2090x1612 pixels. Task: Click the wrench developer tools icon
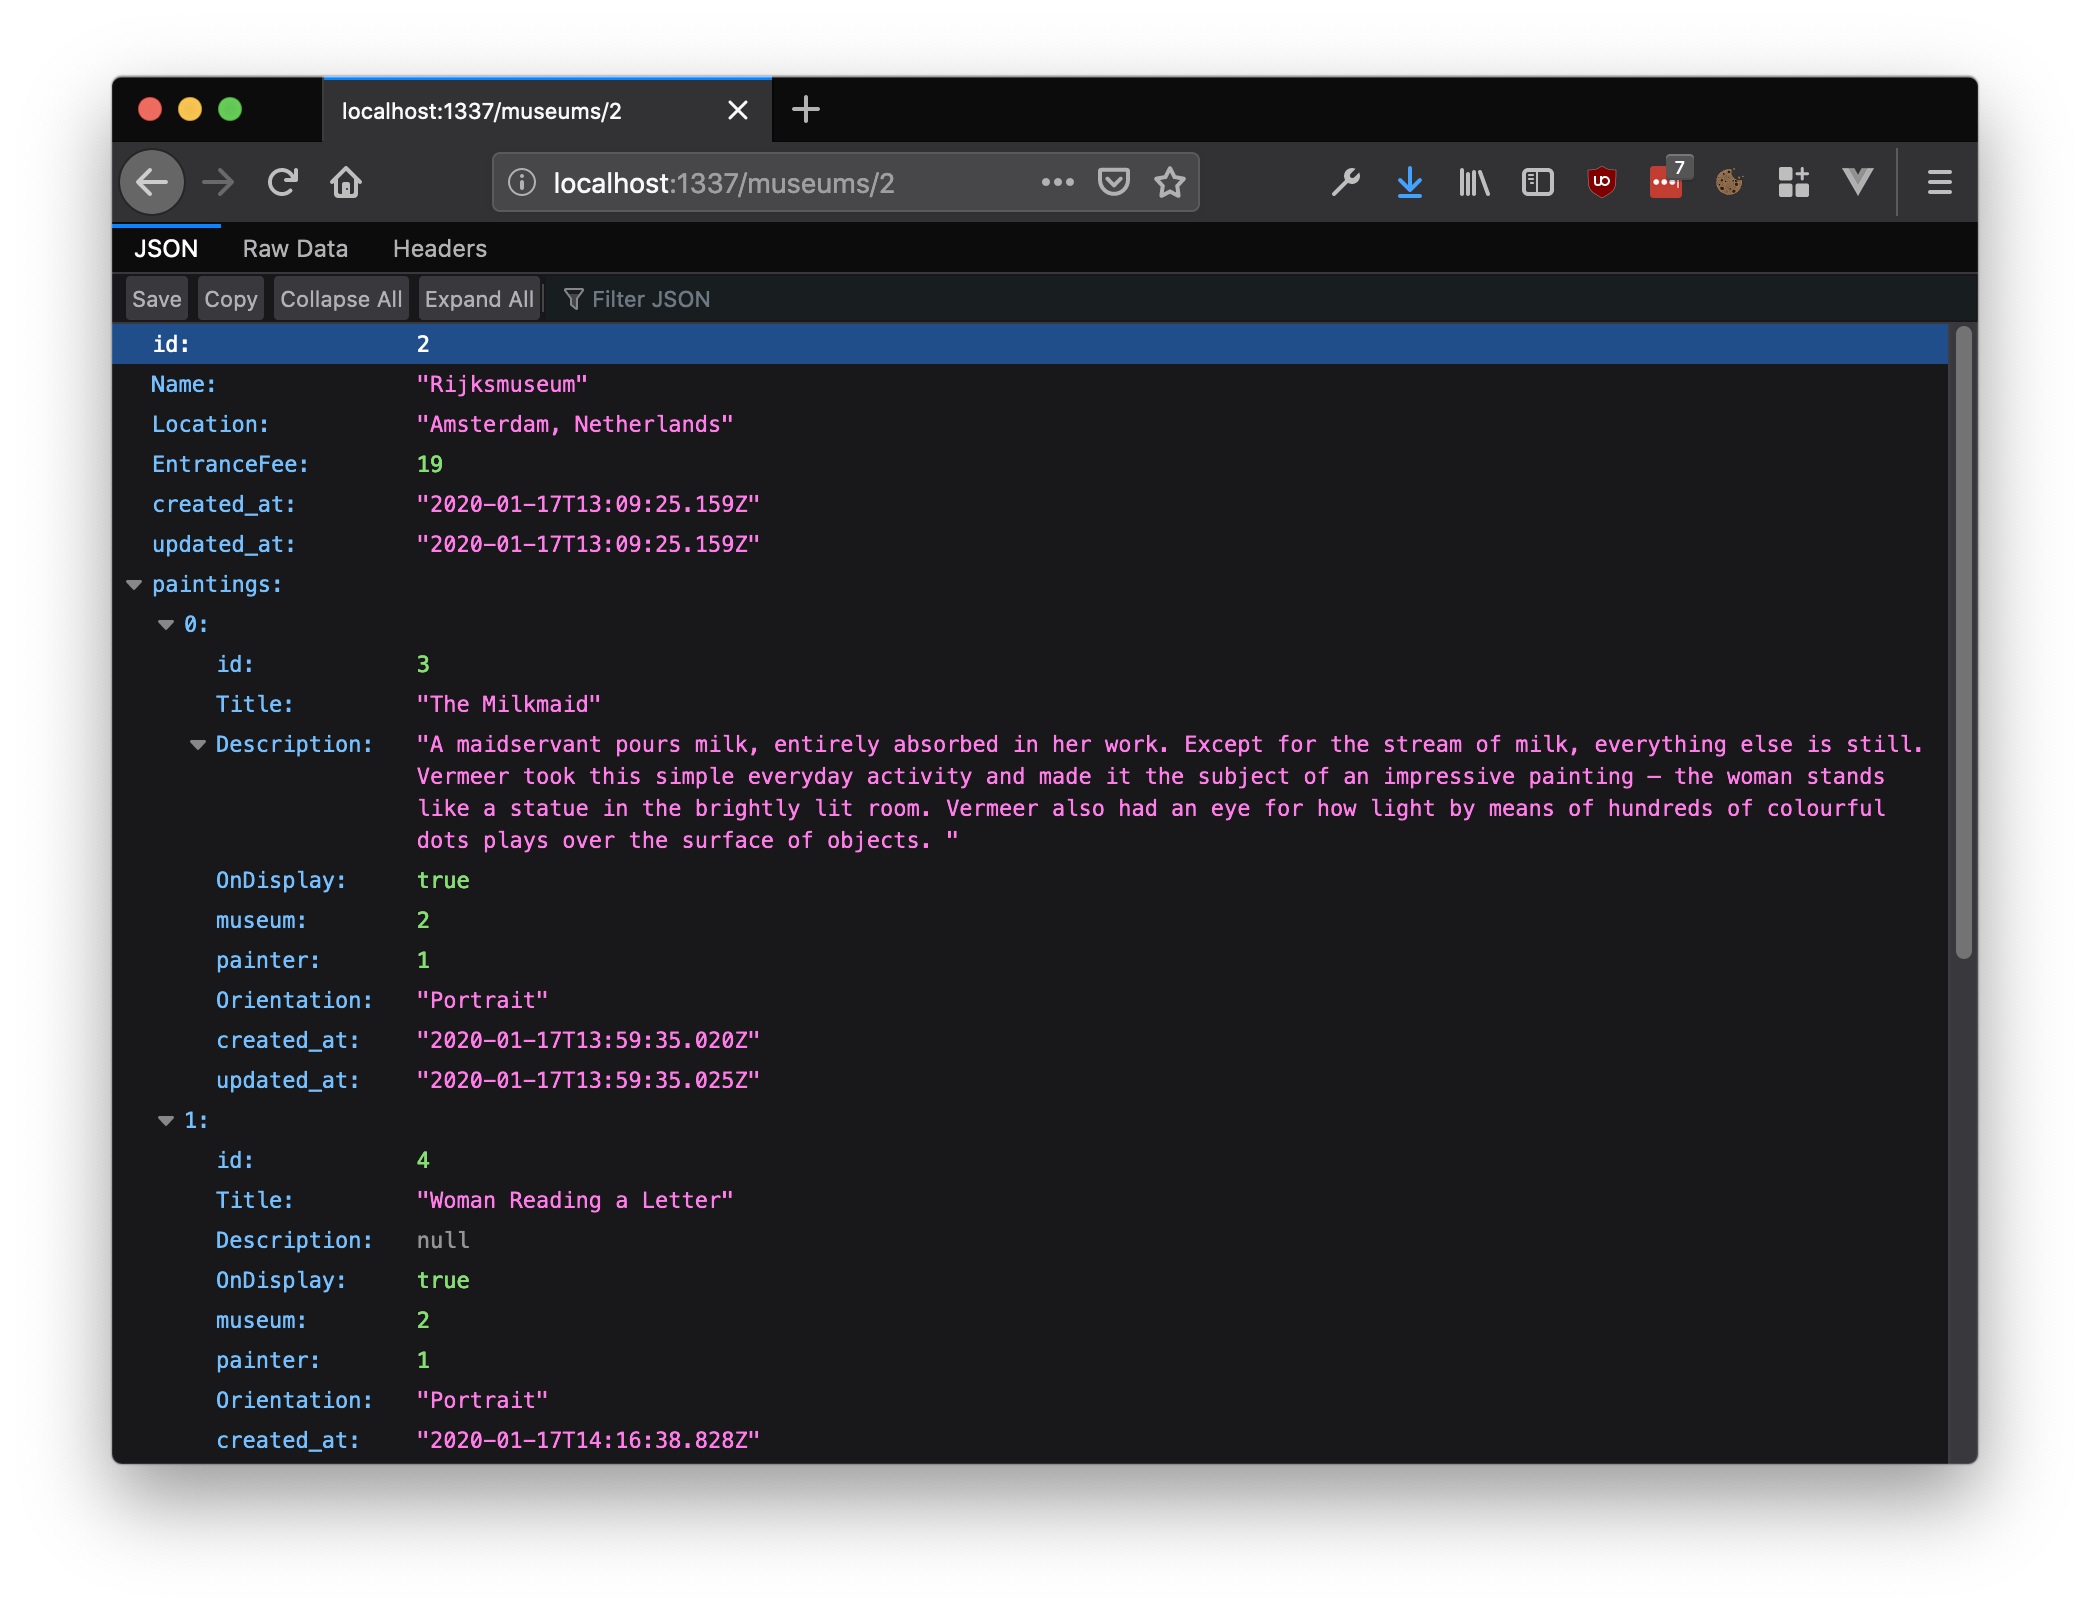coord(1345,182)
